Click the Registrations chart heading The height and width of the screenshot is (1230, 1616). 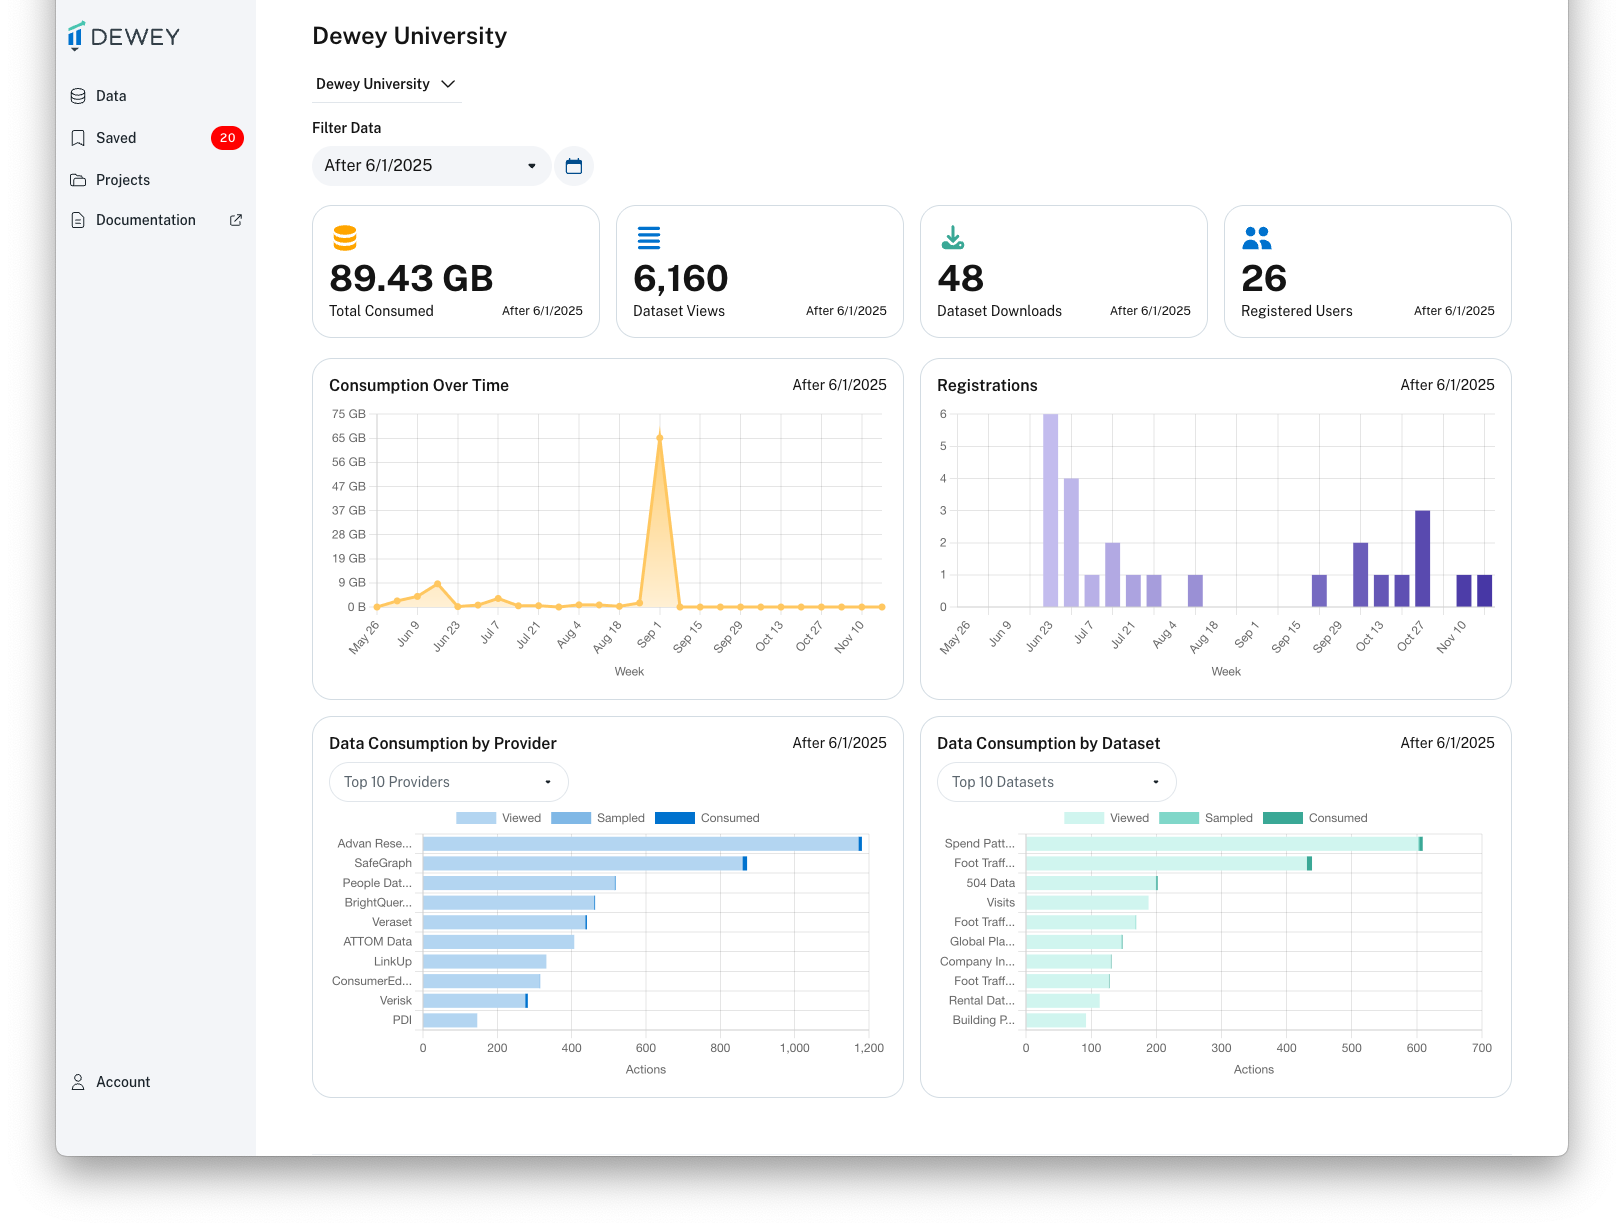987,386
